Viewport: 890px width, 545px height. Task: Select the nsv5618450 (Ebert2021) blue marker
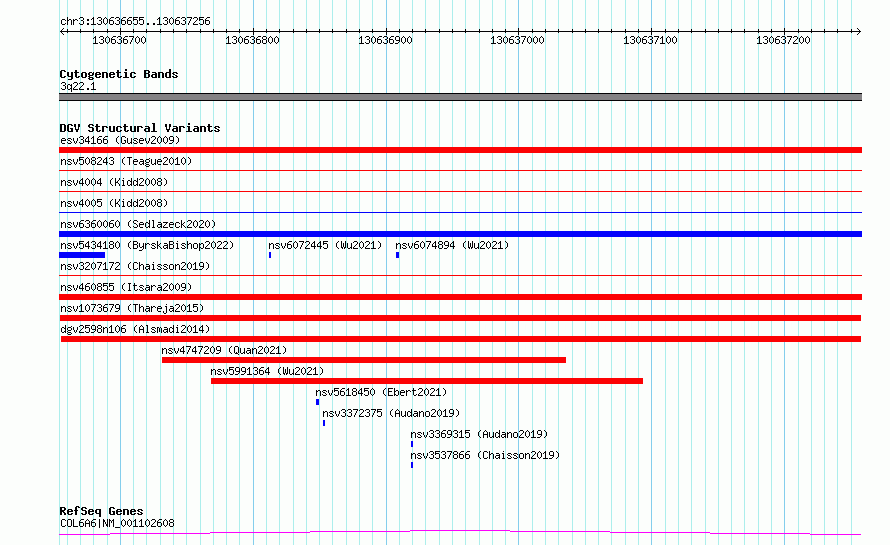pos(317,402)
